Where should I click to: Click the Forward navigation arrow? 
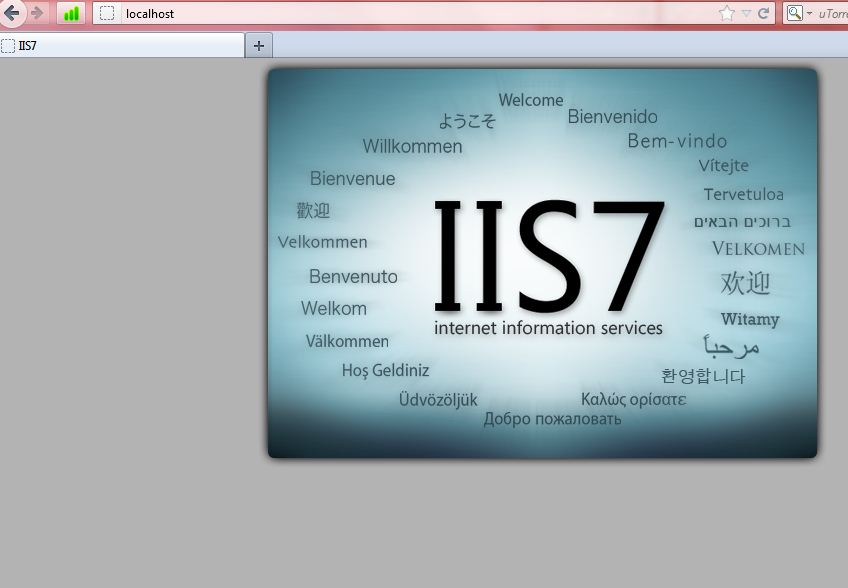point(37,13)
